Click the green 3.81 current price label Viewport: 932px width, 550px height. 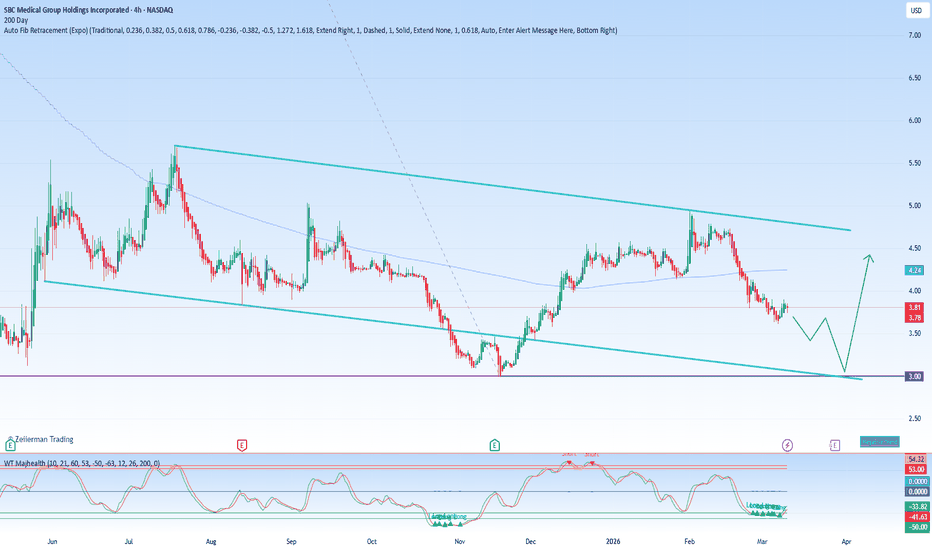(915, 308)
